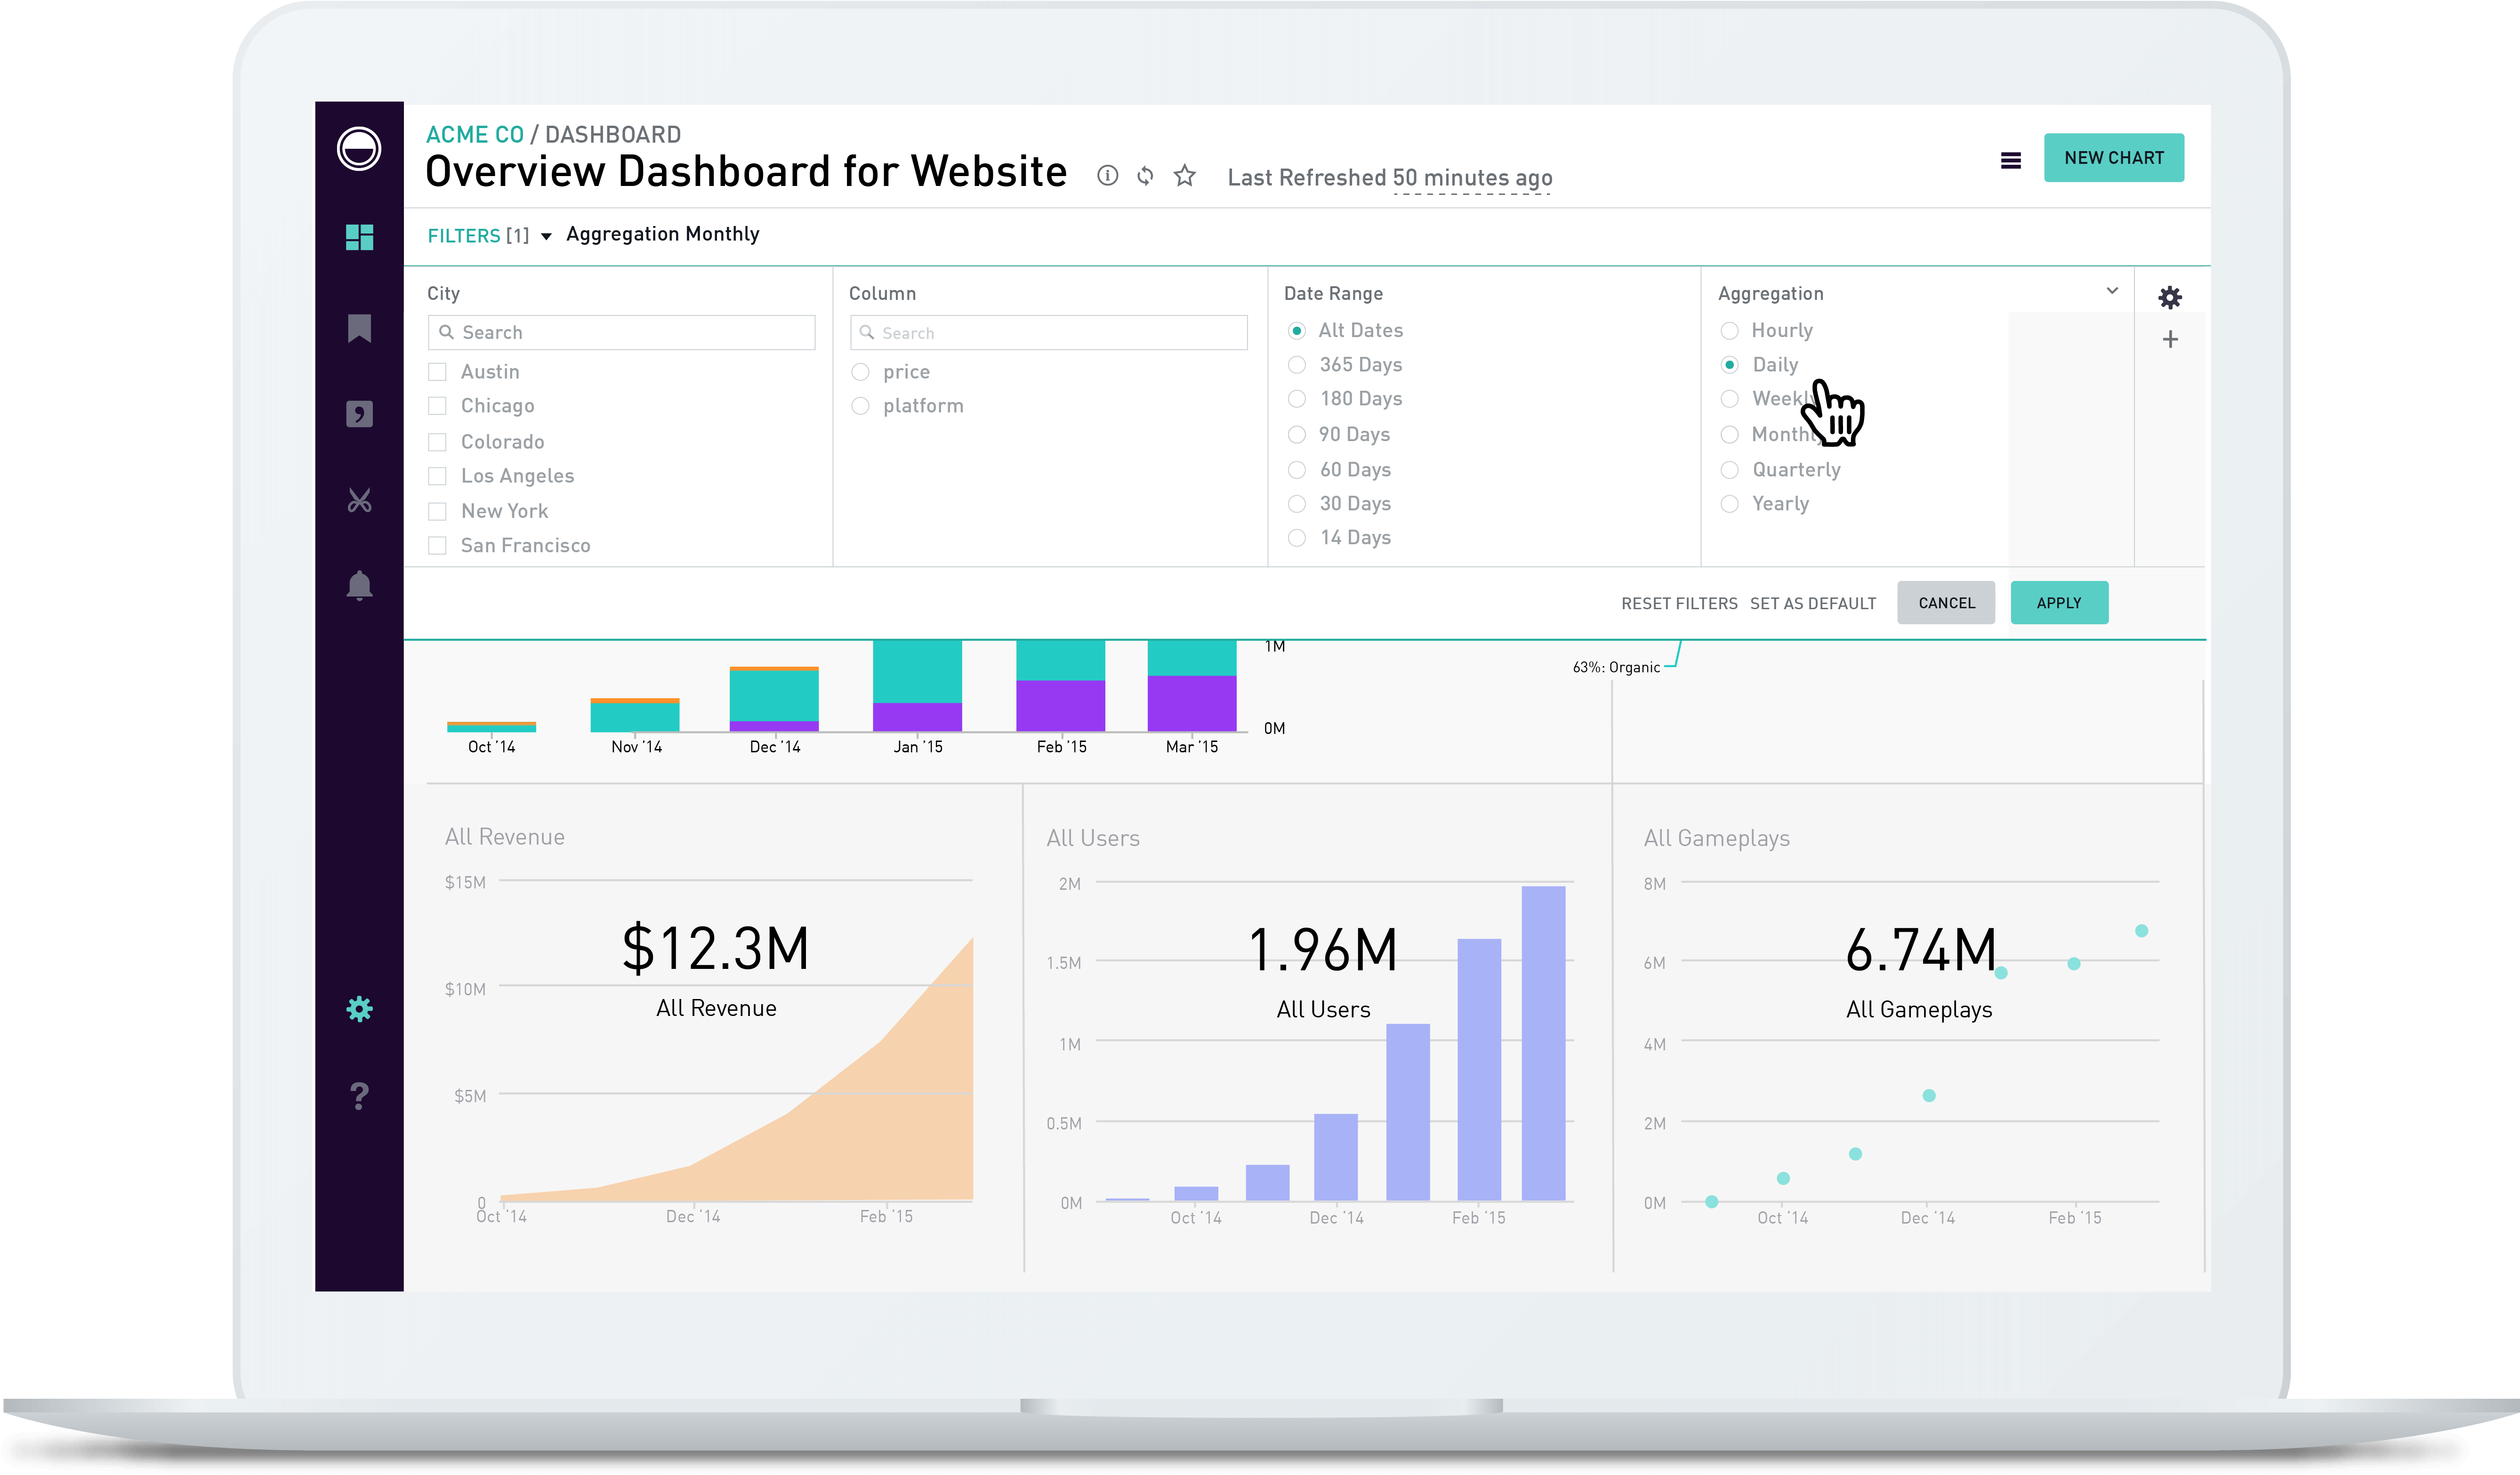Select 90 Days date range
Image resolution: width=2520 pixels, height=1475 pixels.
[1297, 434]
